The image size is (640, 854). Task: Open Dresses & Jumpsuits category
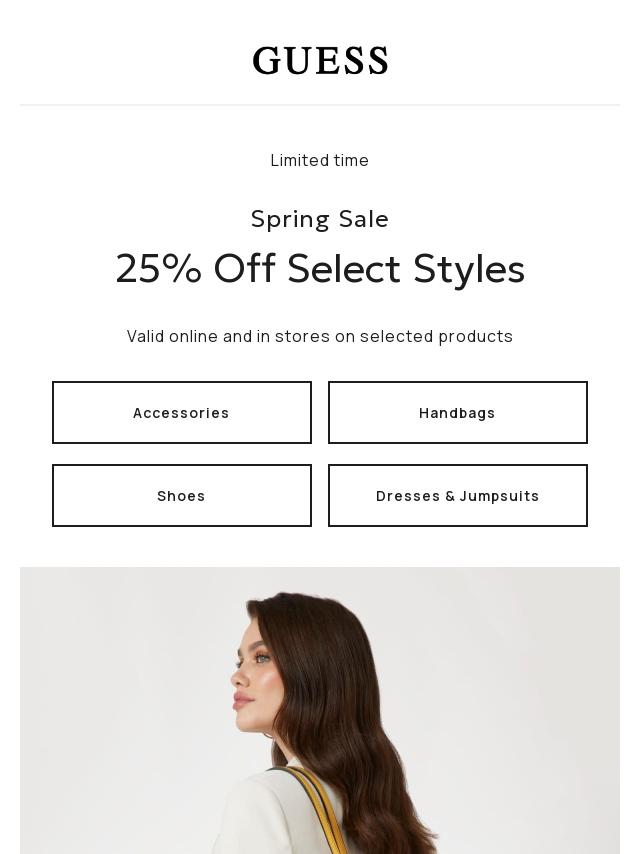(458, 496)
